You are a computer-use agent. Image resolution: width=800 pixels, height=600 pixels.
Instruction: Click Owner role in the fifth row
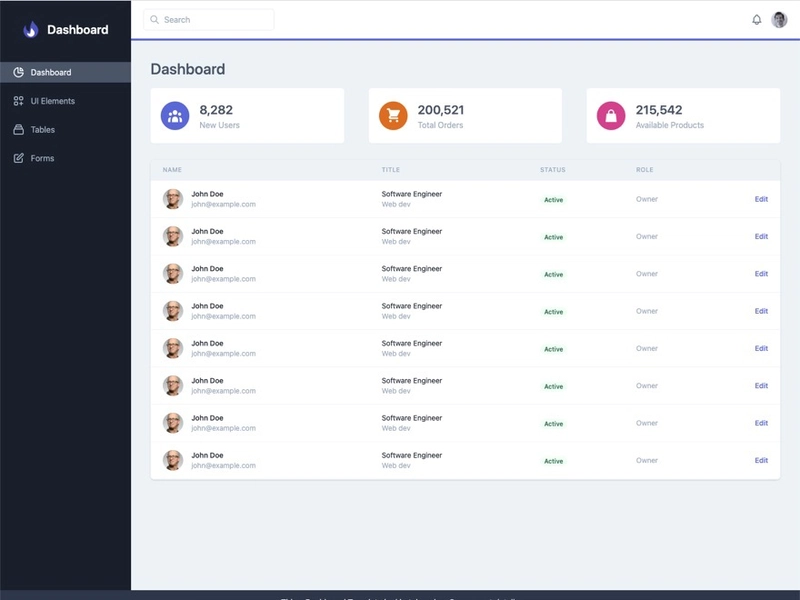point(646,348)
